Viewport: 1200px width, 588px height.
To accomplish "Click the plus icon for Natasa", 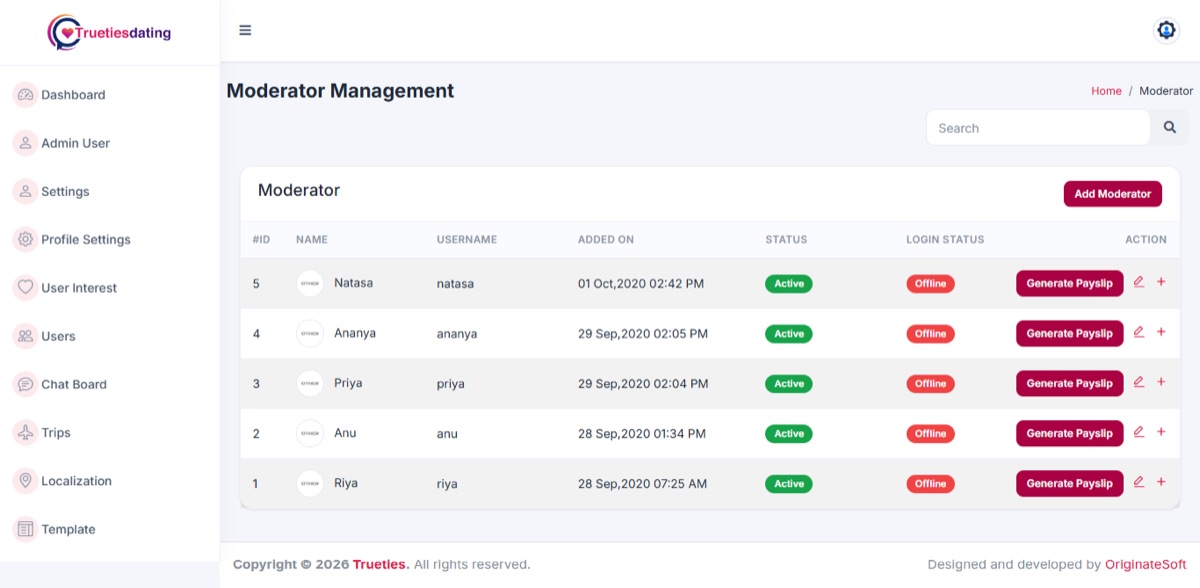I will pyautogui.click(x=1161, y=282).
